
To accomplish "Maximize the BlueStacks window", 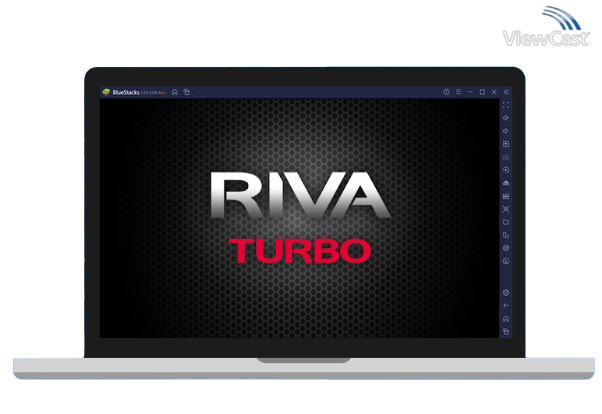I will [482, 92].
